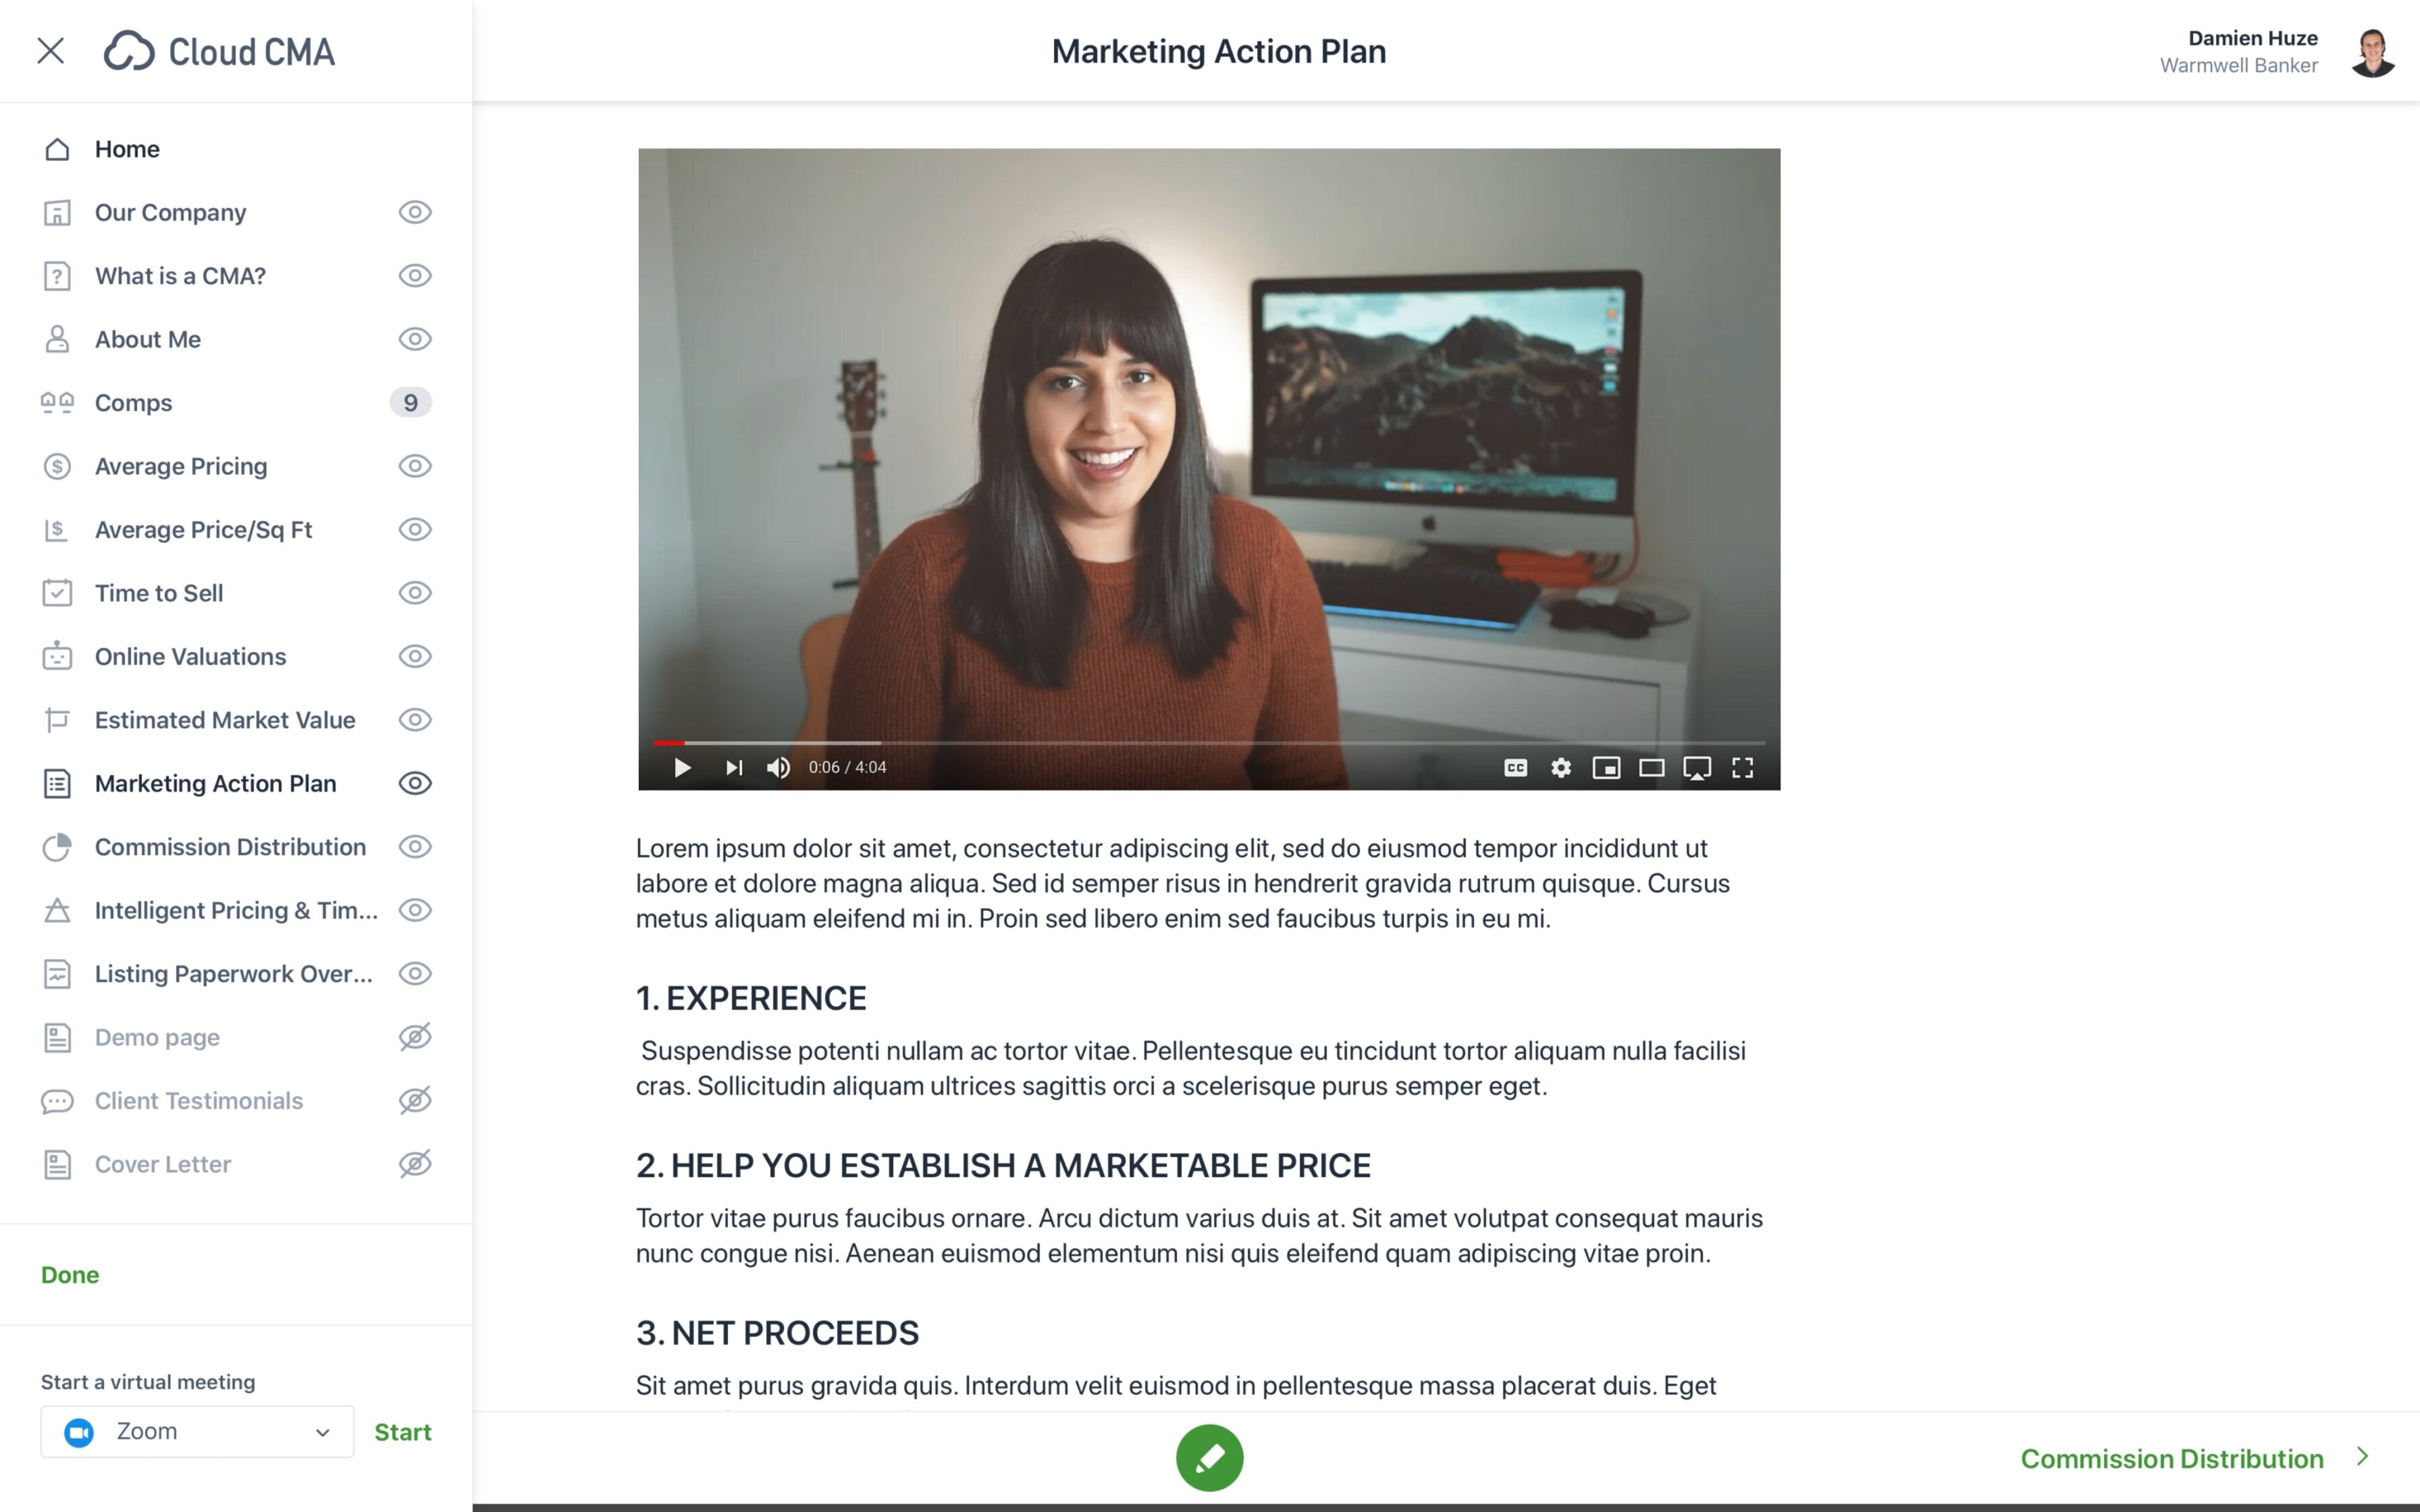Toggle visibility for Average Price/Sq Ft

pyautogui.click(x=413, y=528)
